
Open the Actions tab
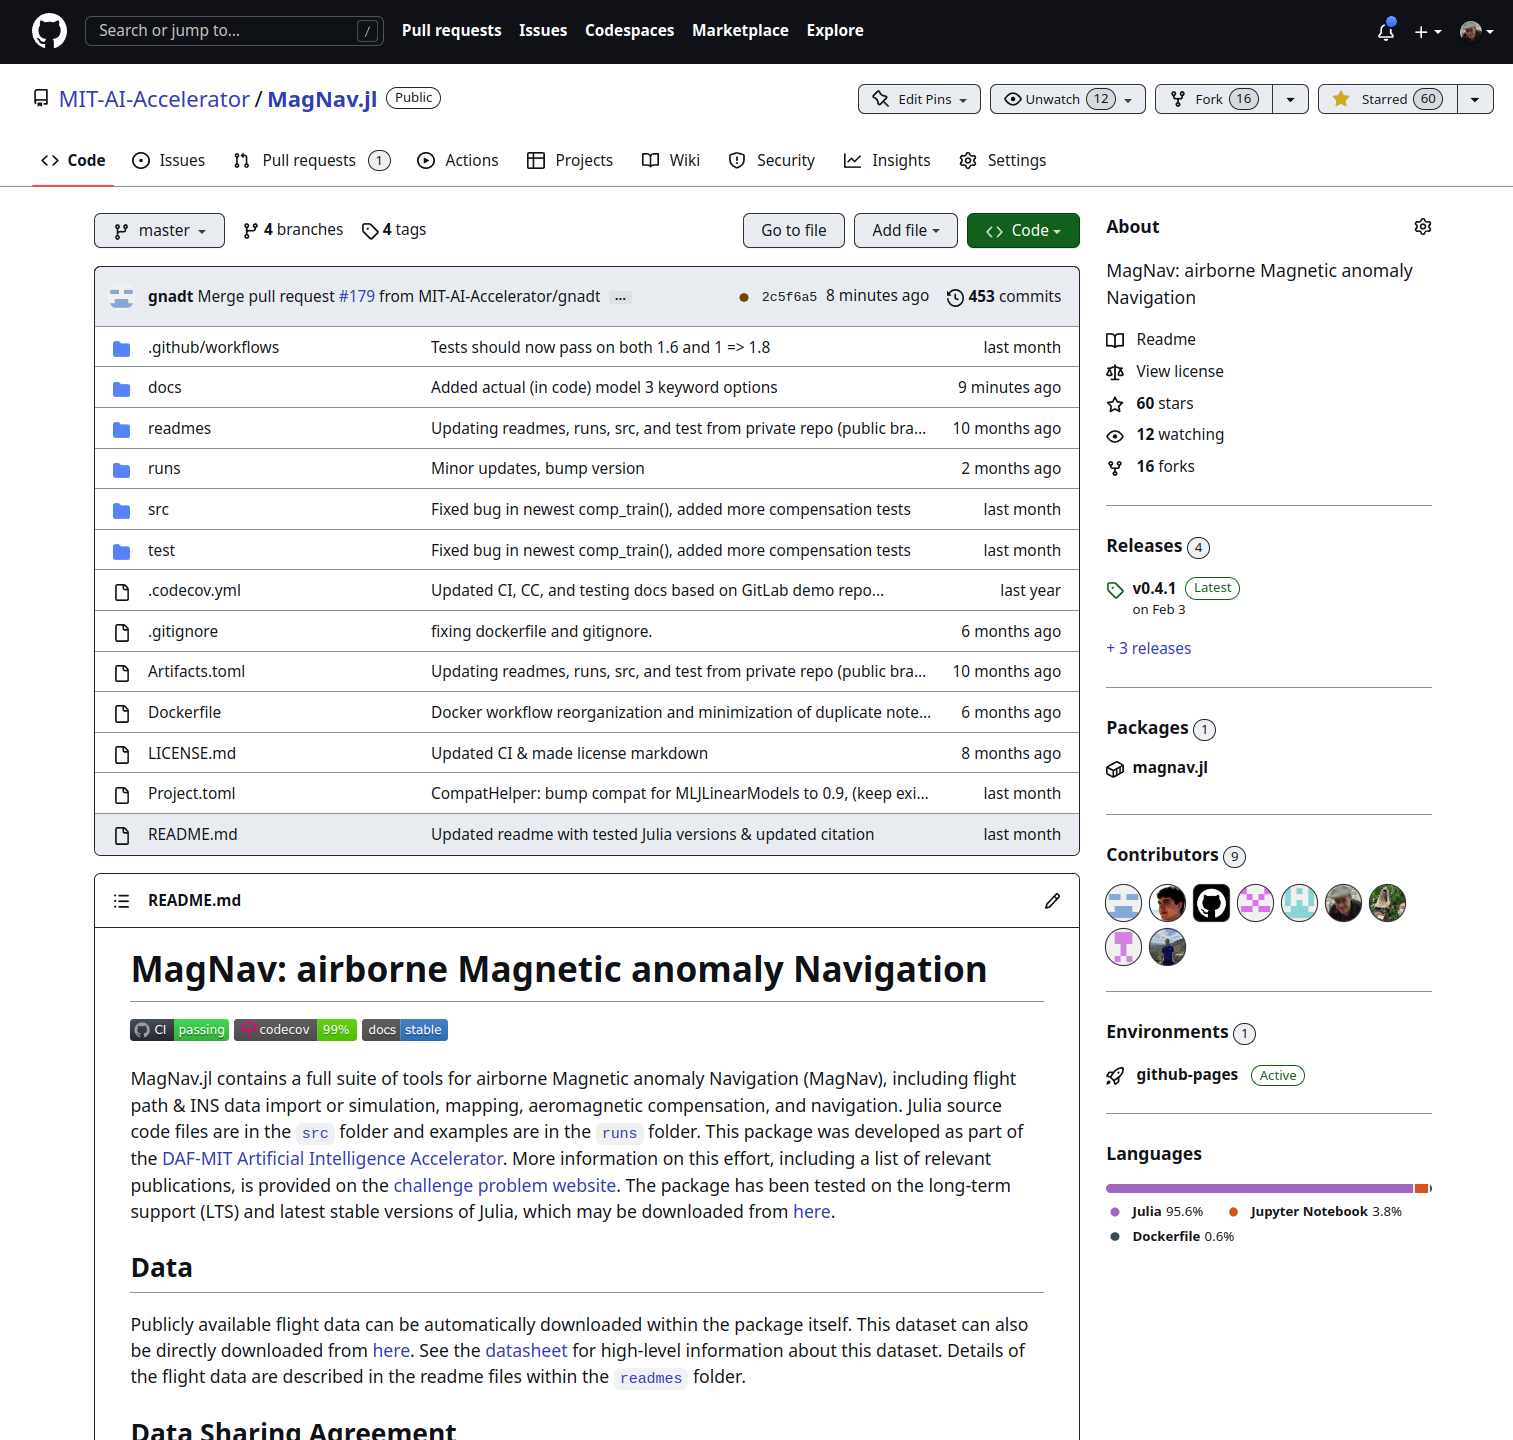pos(458,160)
